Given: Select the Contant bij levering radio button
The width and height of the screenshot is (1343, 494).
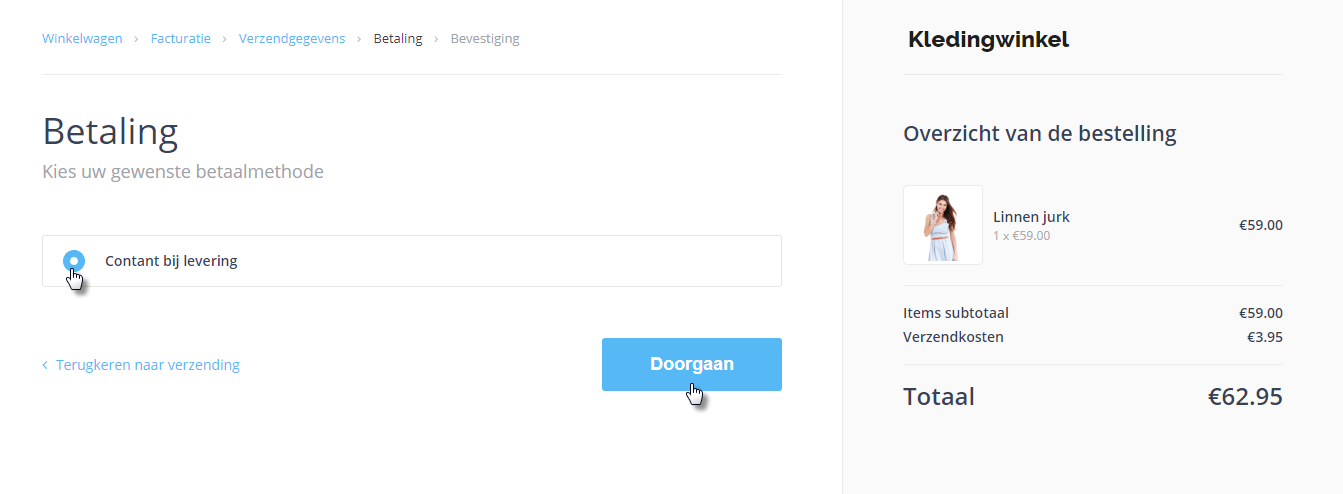Looking at the screenshot, I should pos(74,261).
